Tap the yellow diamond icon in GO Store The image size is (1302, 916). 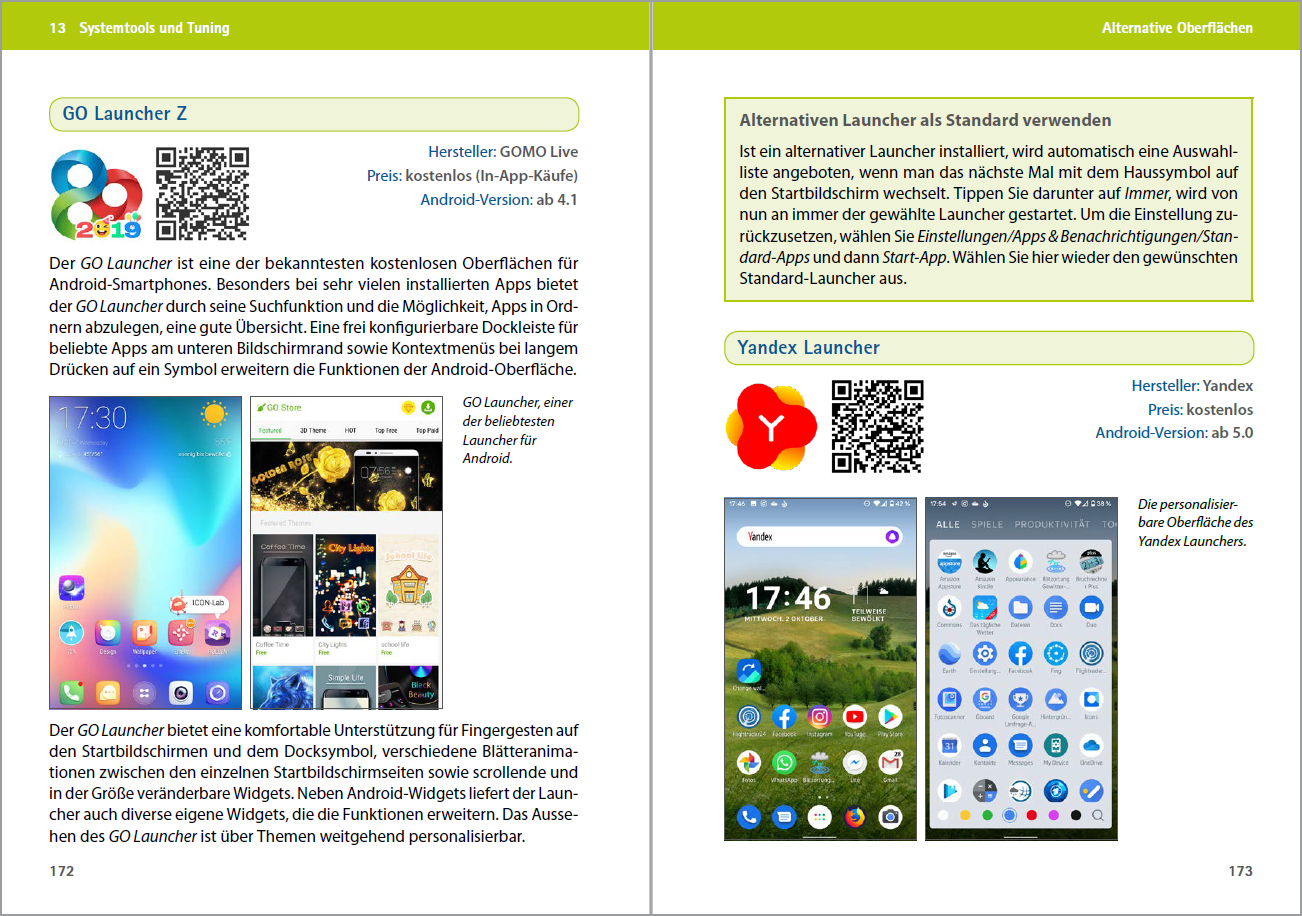click(x=408, y=407)
